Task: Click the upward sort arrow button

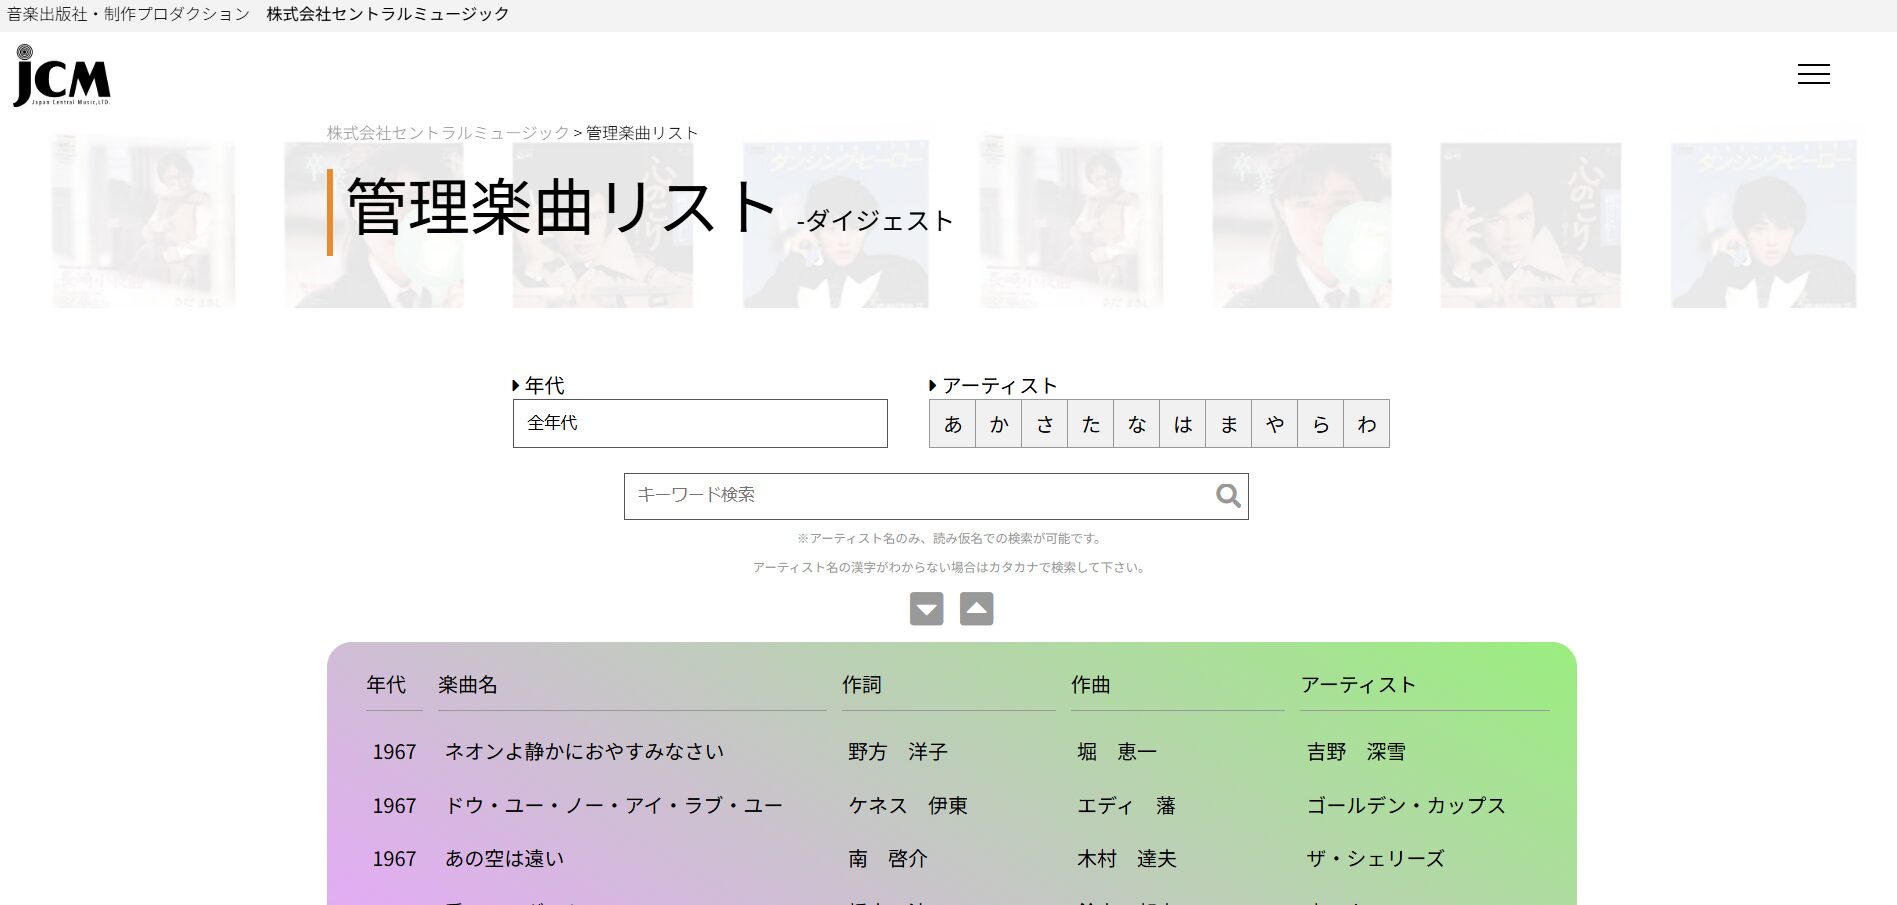Action: [x=977, y=608]
